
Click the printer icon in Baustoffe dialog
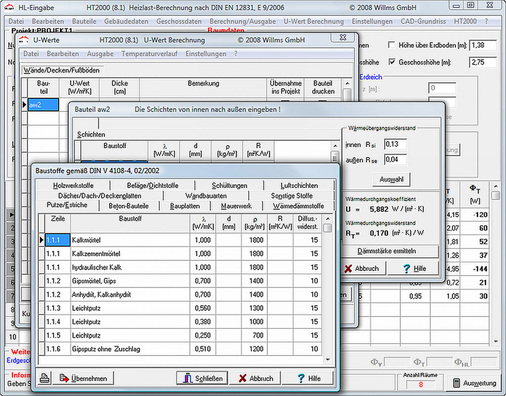pyautogui.click(x=45, y=378)
